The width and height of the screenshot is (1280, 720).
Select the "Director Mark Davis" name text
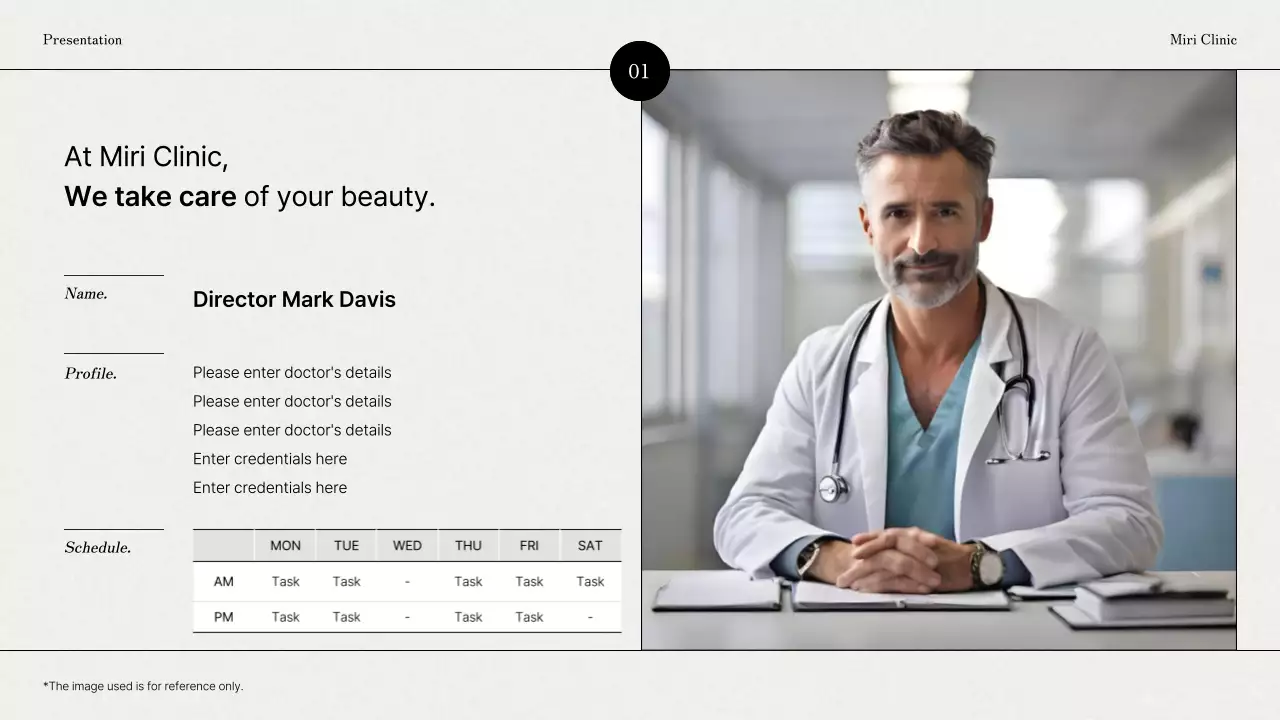click(294, 299)
